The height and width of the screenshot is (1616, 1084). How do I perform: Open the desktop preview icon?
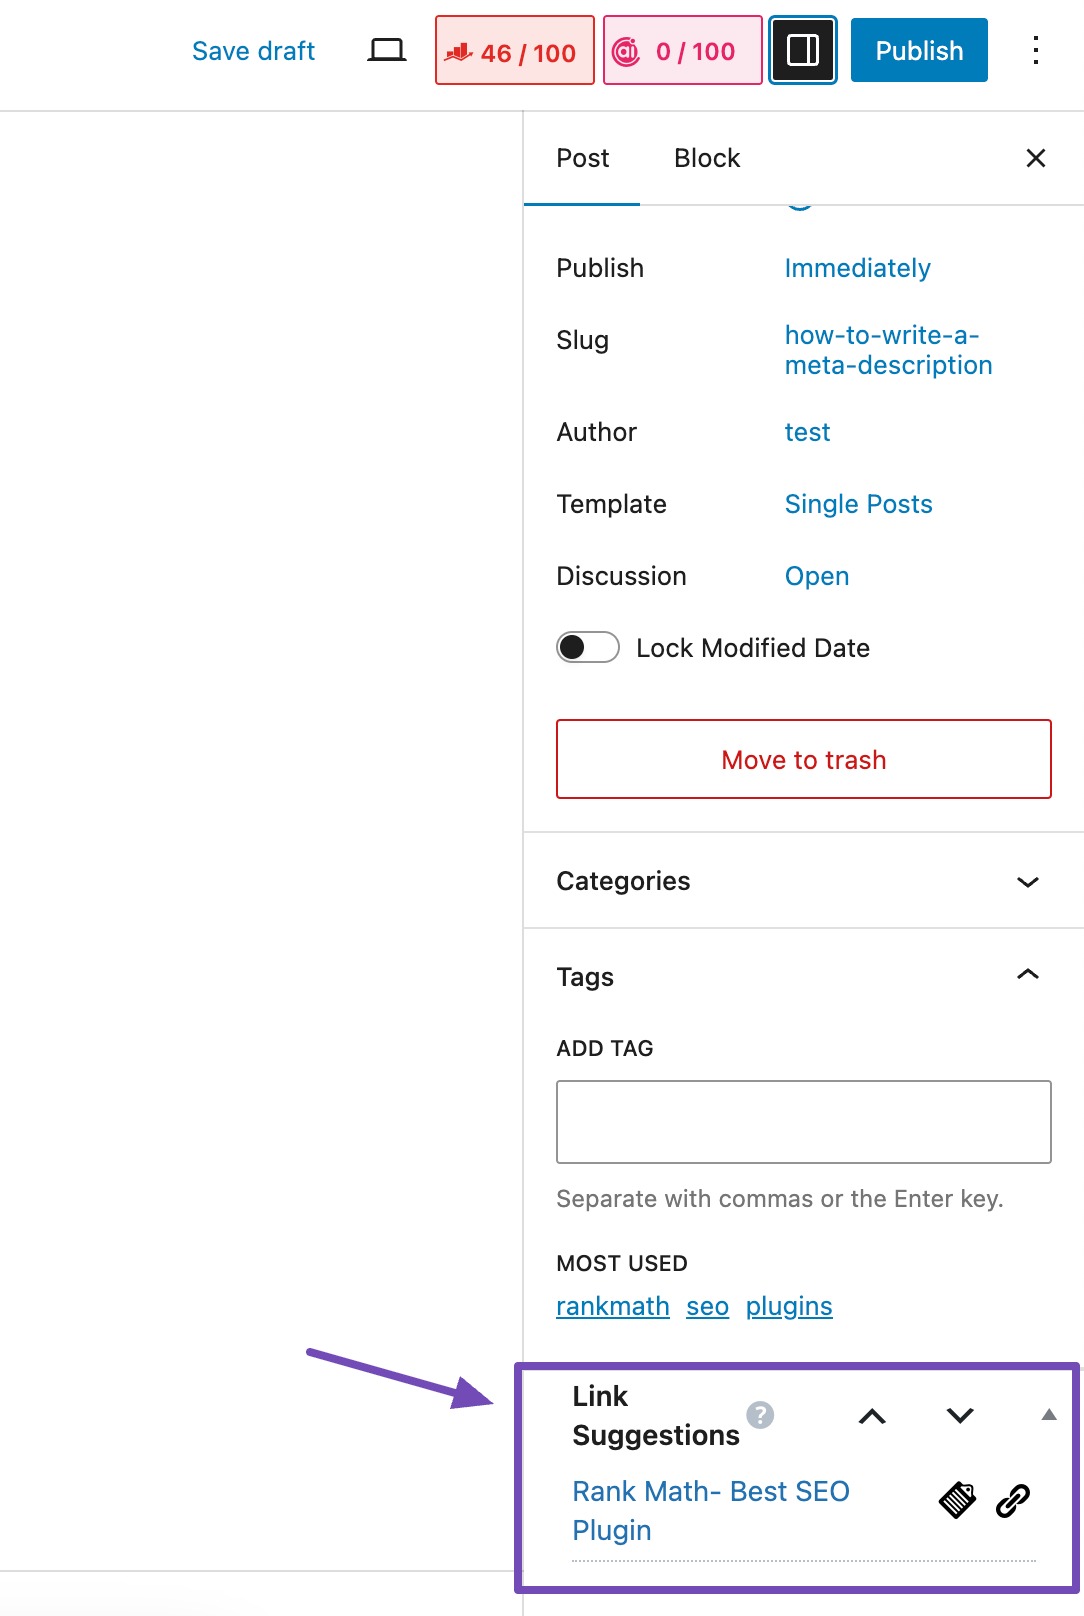tap(386, 48)
